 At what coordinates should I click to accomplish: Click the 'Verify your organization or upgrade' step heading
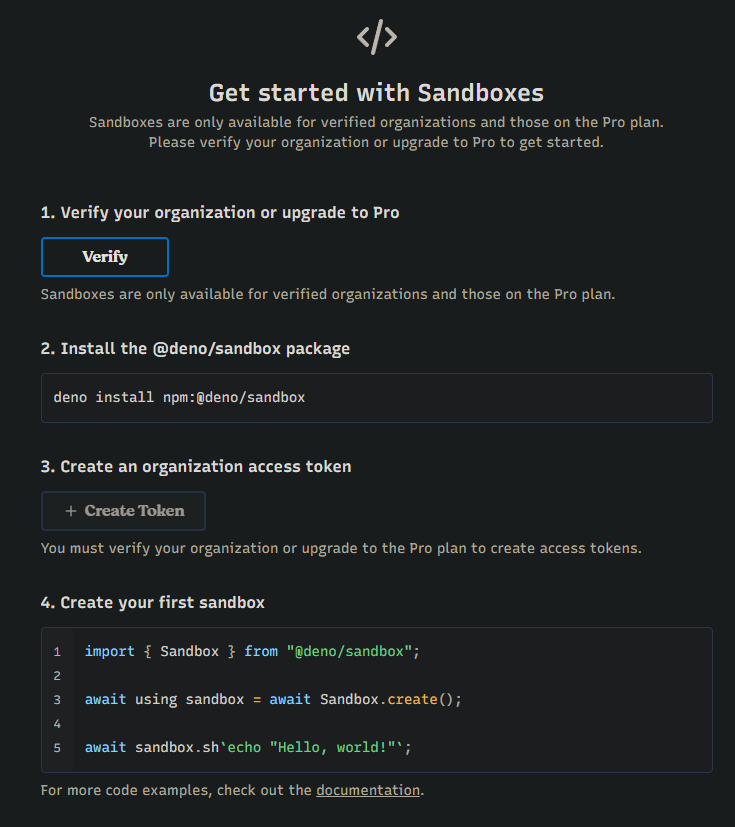(x=220, y=213)
